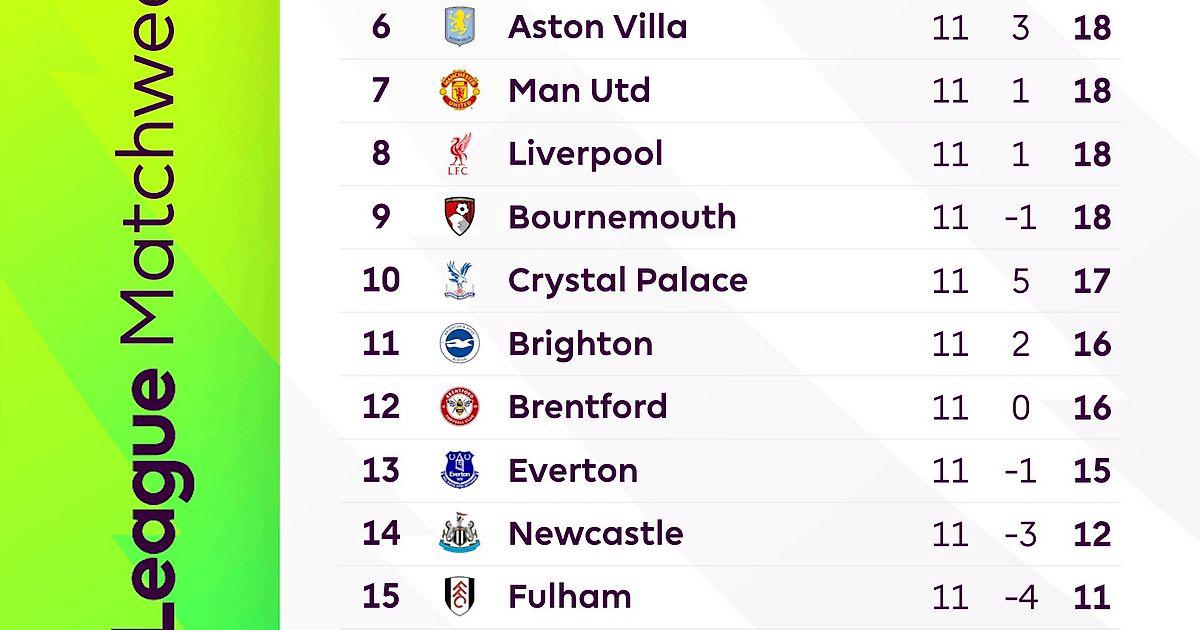The height and width of the screenshot is (630, 1200).
Task: Open the Brighton team name
Action: pos(580,344)
